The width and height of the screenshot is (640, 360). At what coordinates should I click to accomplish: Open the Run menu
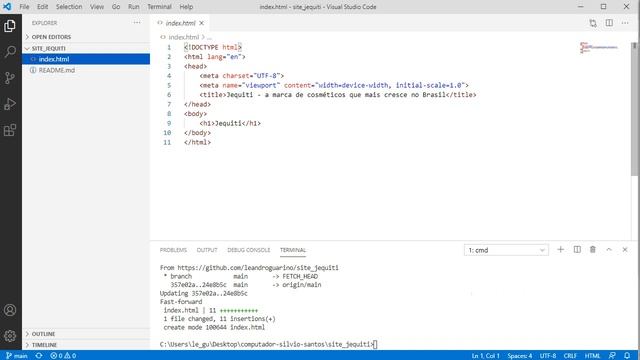coord(133,7)
